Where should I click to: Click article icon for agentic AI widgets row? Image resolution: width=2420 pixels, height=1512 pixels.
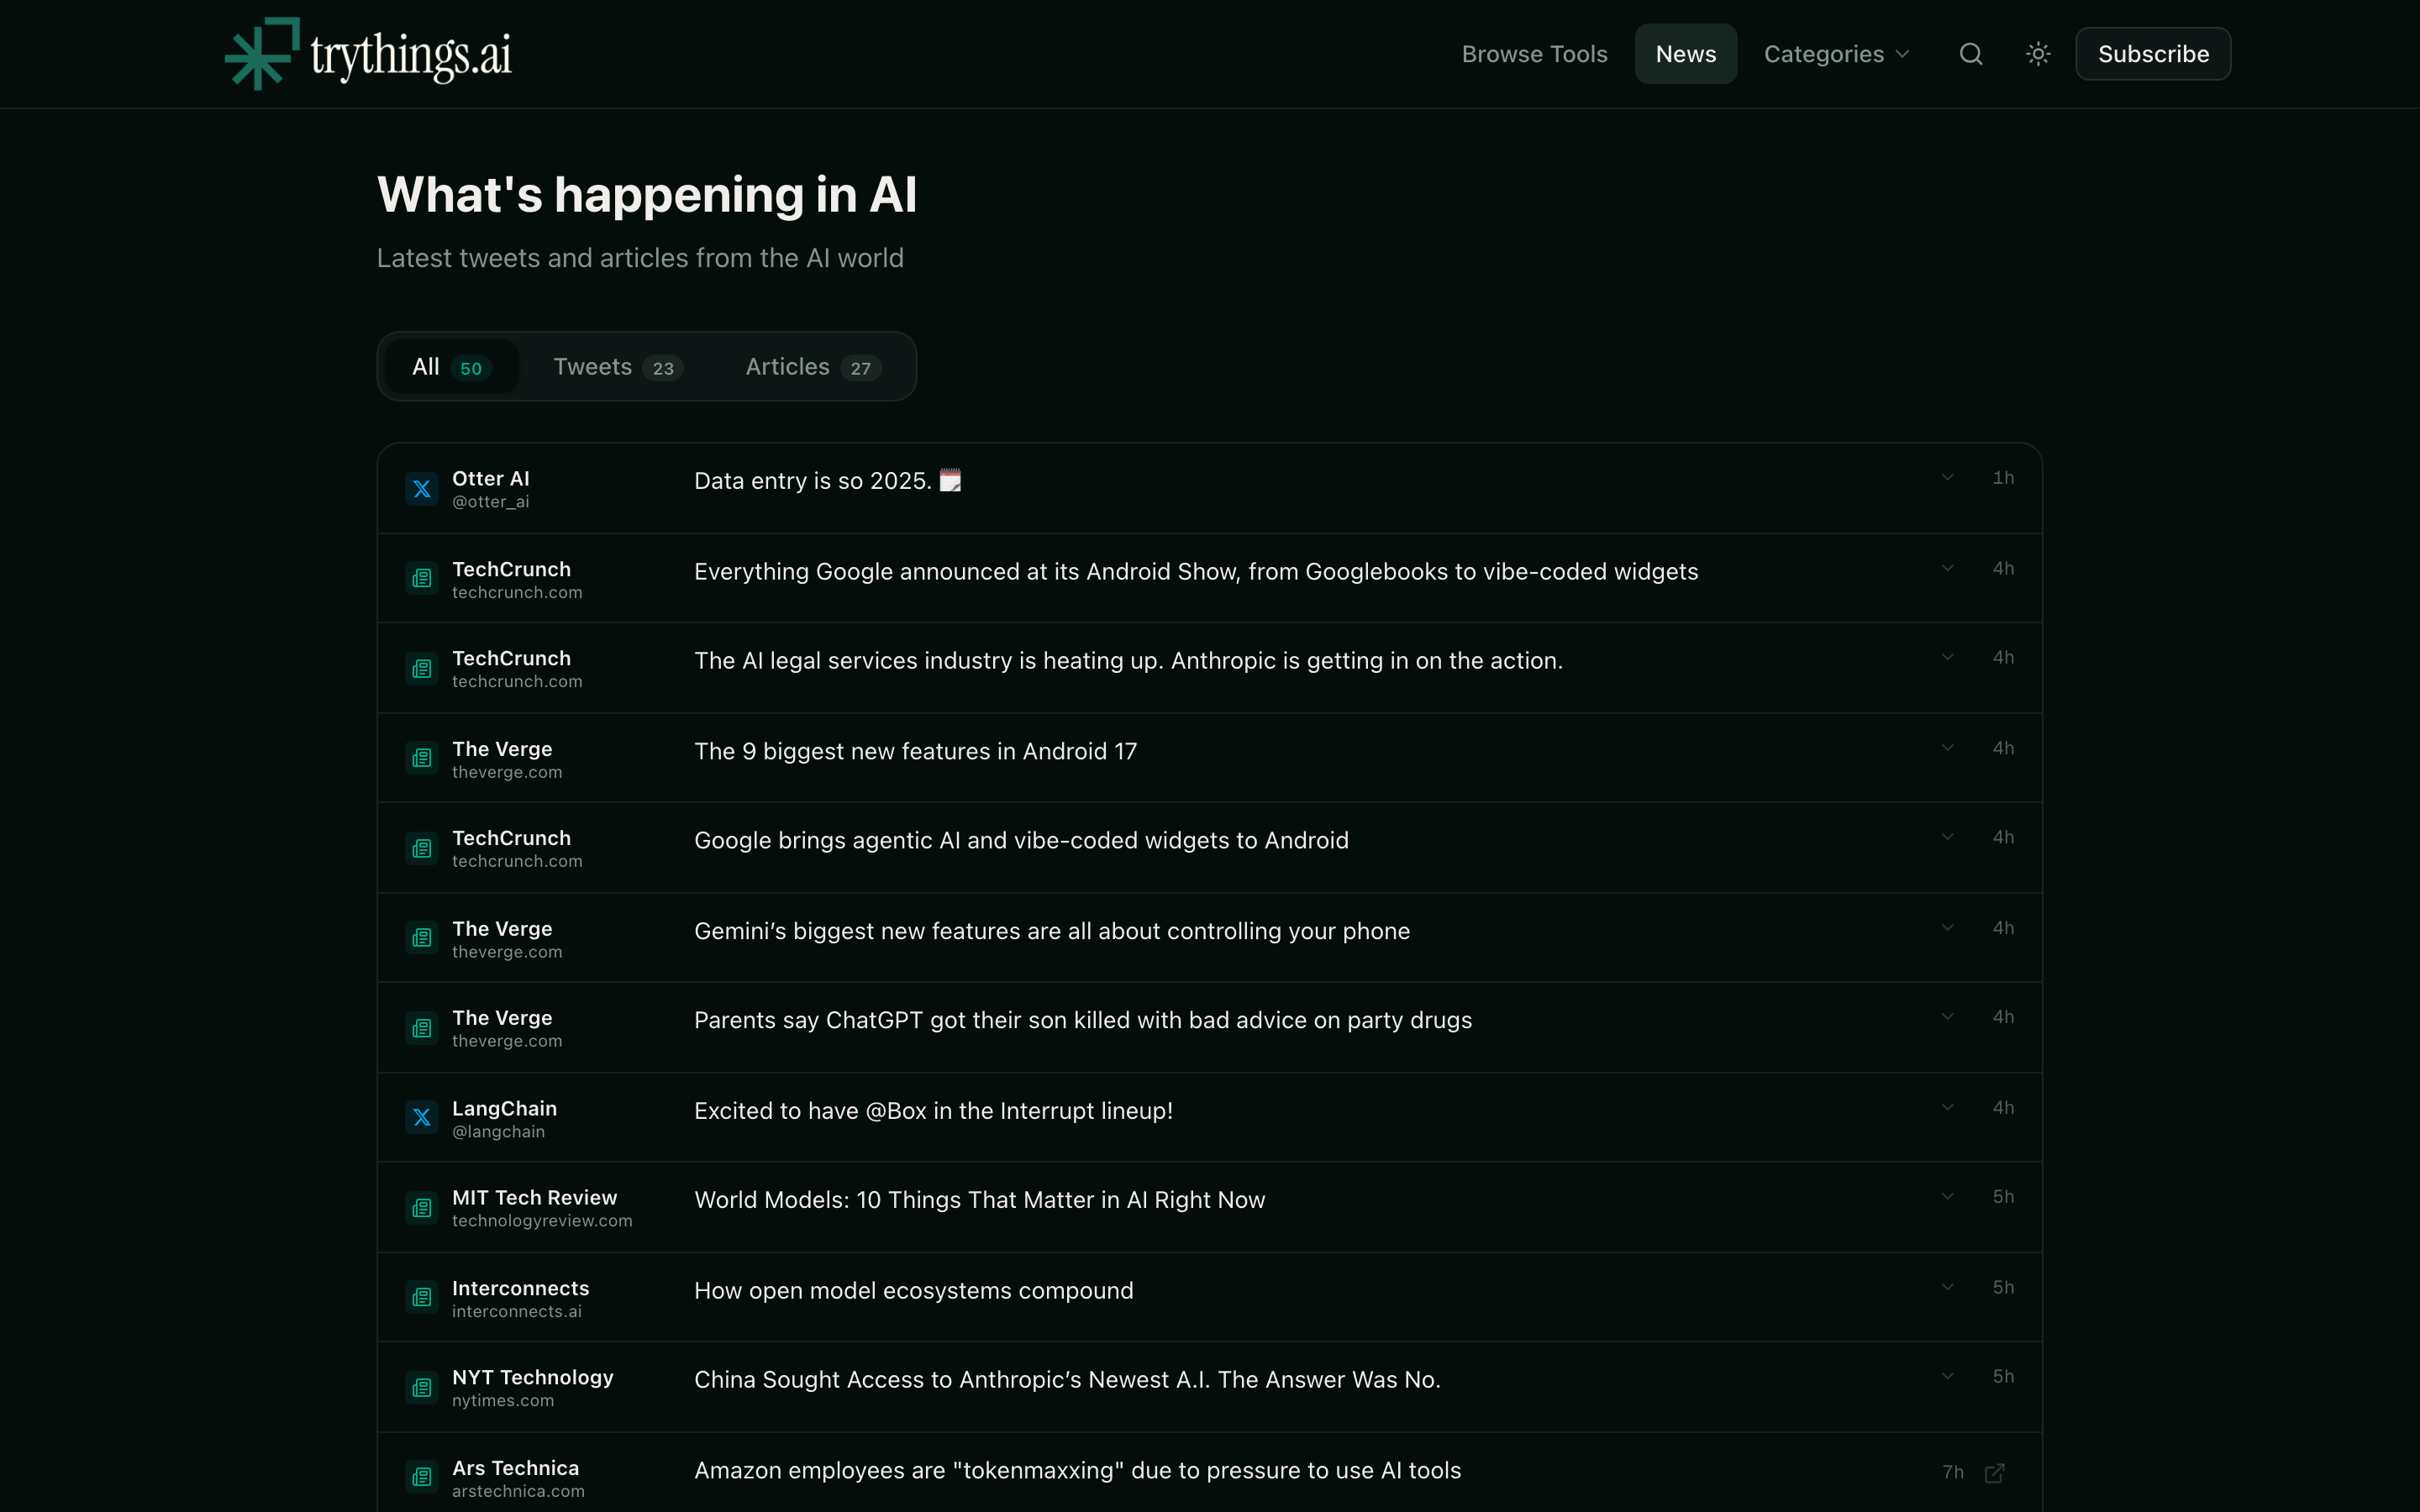click(x=422, y=849)
